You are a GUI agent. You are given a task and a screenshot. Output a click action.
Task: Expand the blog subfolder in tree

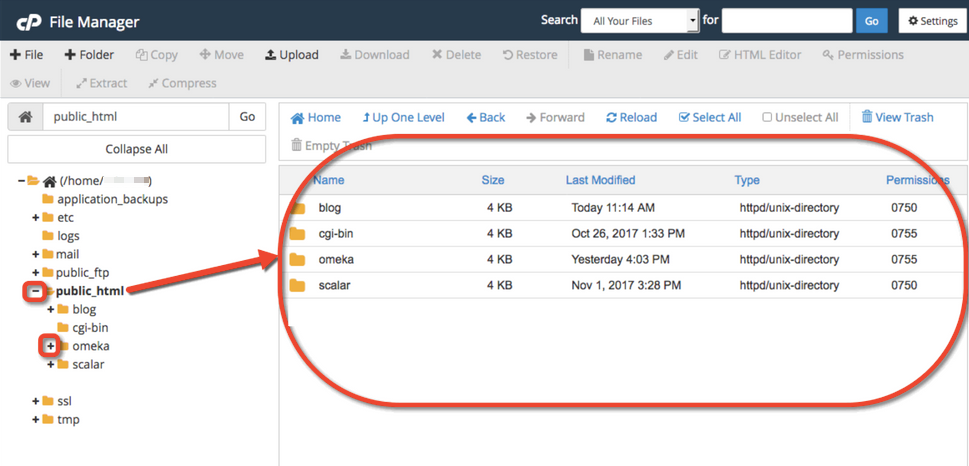[51, 309]
